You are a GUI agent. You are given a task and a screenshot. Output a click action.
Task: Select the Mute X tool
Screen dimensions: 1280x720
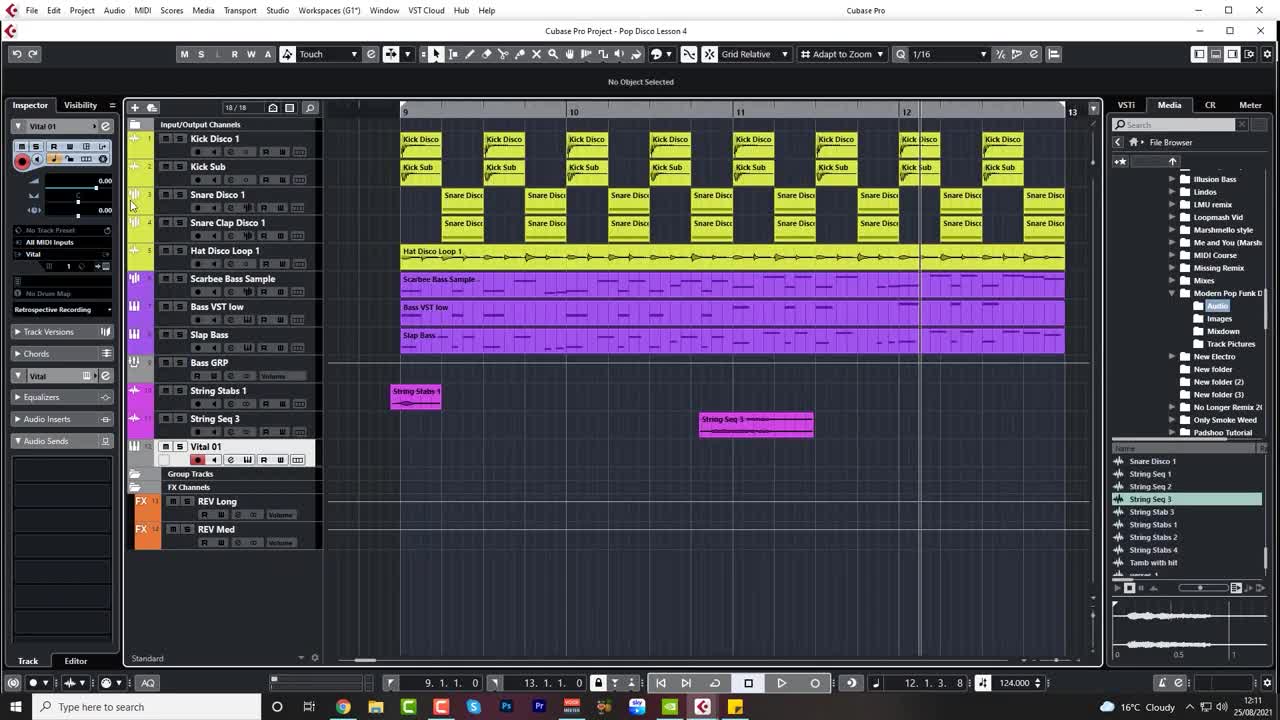coord(536,54)
